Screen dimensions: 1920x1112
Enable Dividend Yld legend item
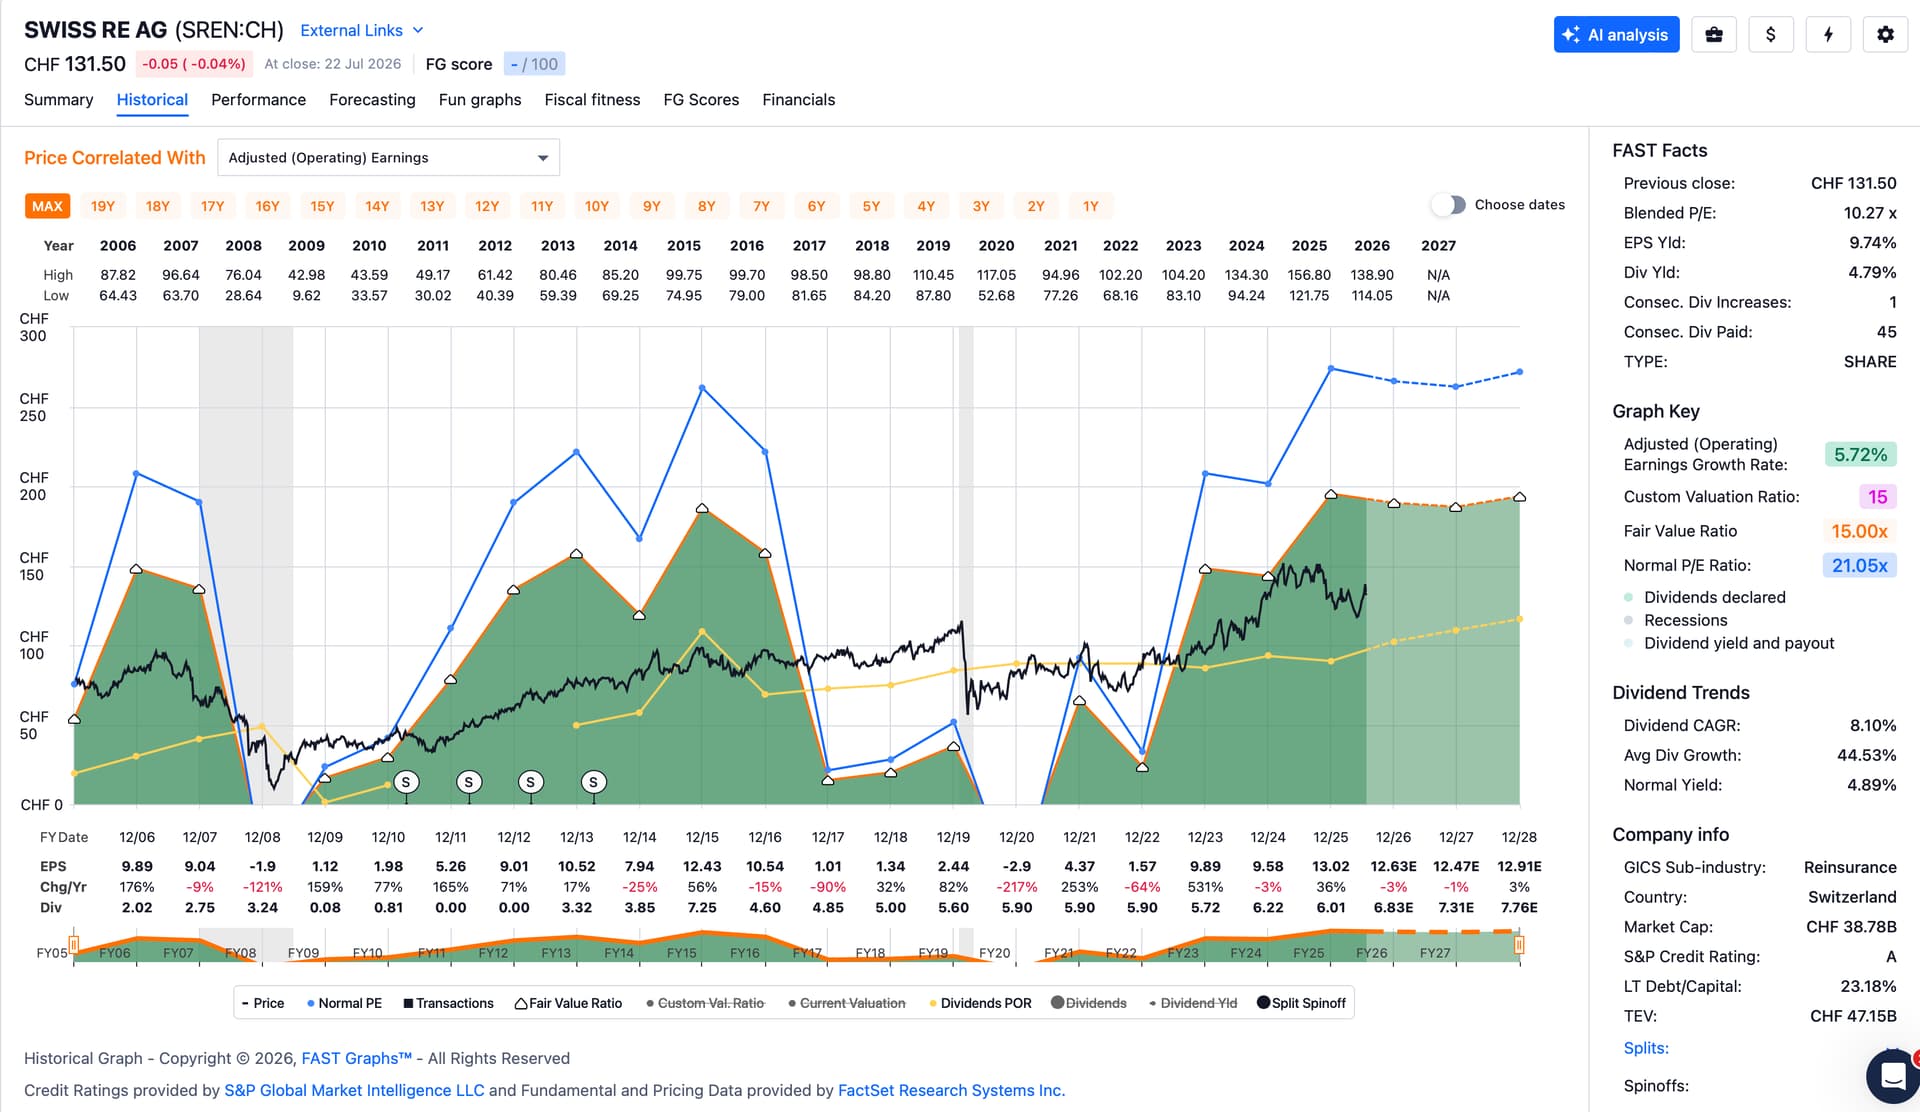pyautogui.click(x=1193, y=1003)
